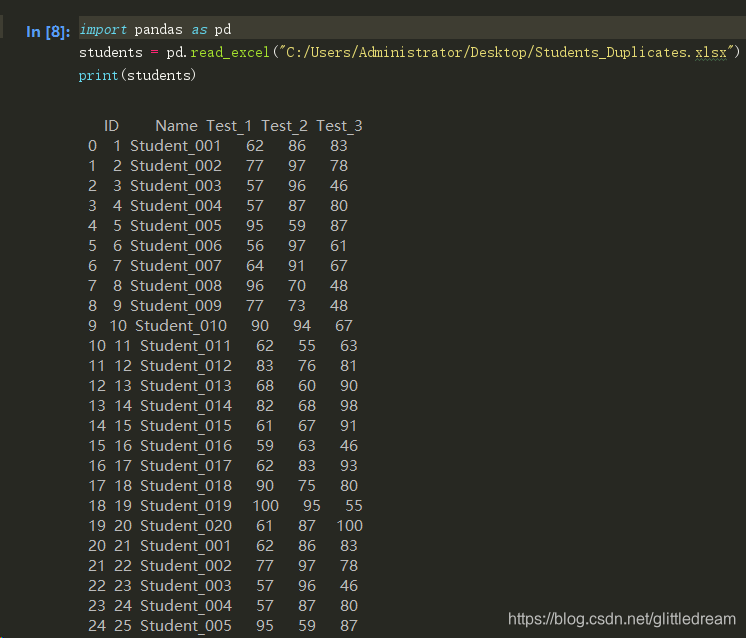Select Student_005 in output row 4
Screen dimensions: 746x638
(x=176, y=226)
